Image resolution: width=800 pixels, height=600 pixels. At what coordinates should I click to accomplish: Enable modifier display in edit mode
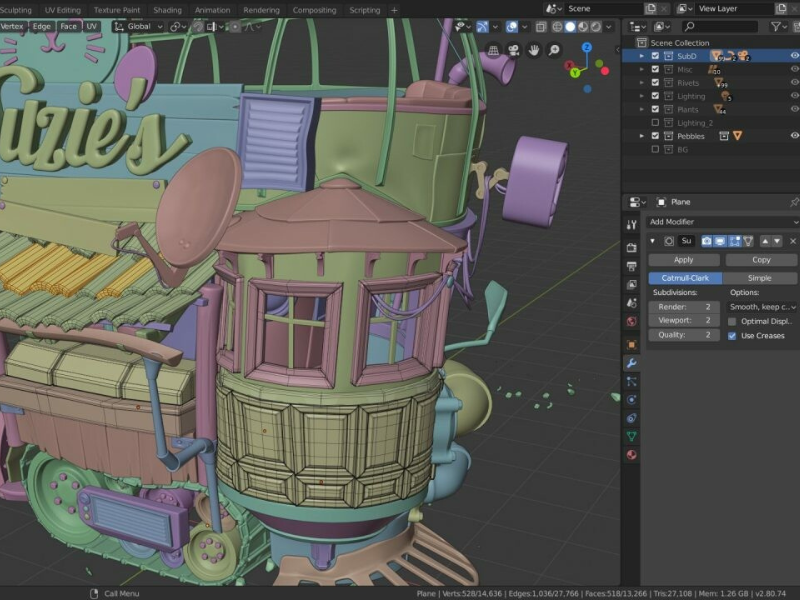[735, 241]
